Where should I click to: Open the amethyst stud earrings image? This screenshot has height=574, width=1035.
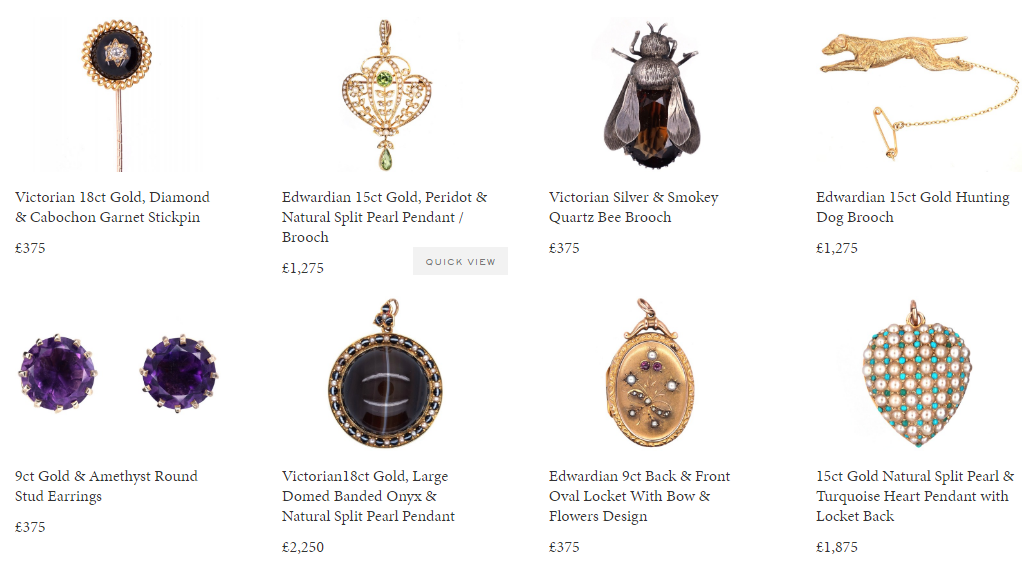pos(118,373)
